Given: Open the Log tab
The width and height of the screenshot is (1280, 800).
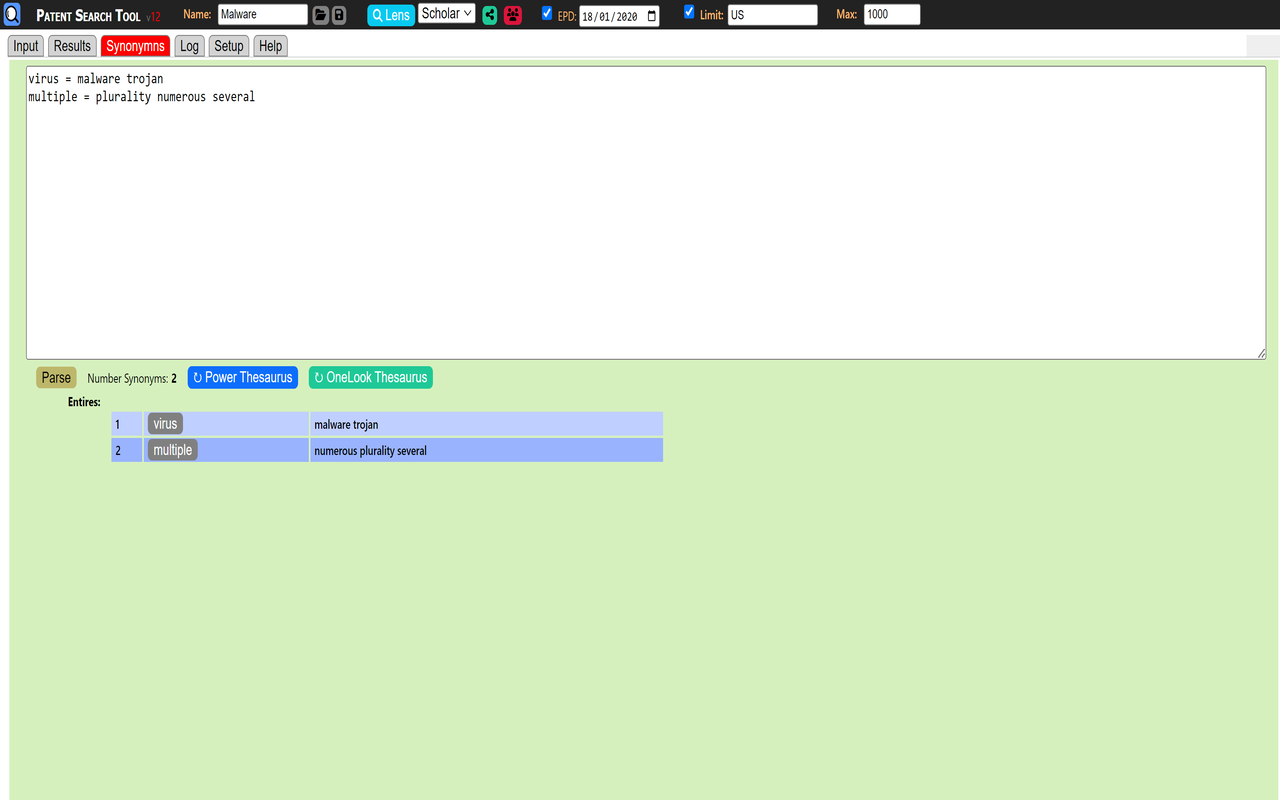Looking at the screenshot, I should tap(189, 46).
